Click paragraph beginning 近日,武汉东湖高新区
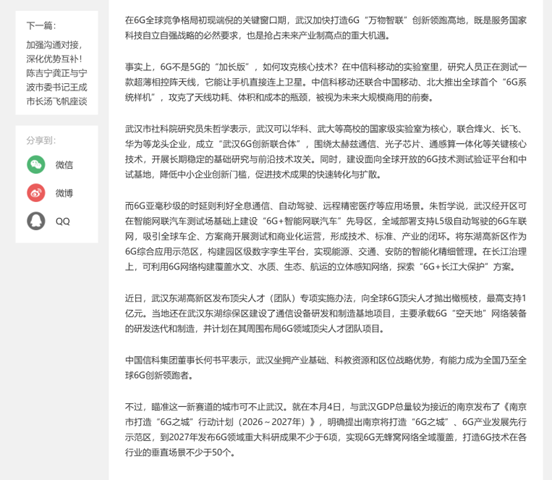This screenshot has width=552, height=480. click(x=326, y=313)
